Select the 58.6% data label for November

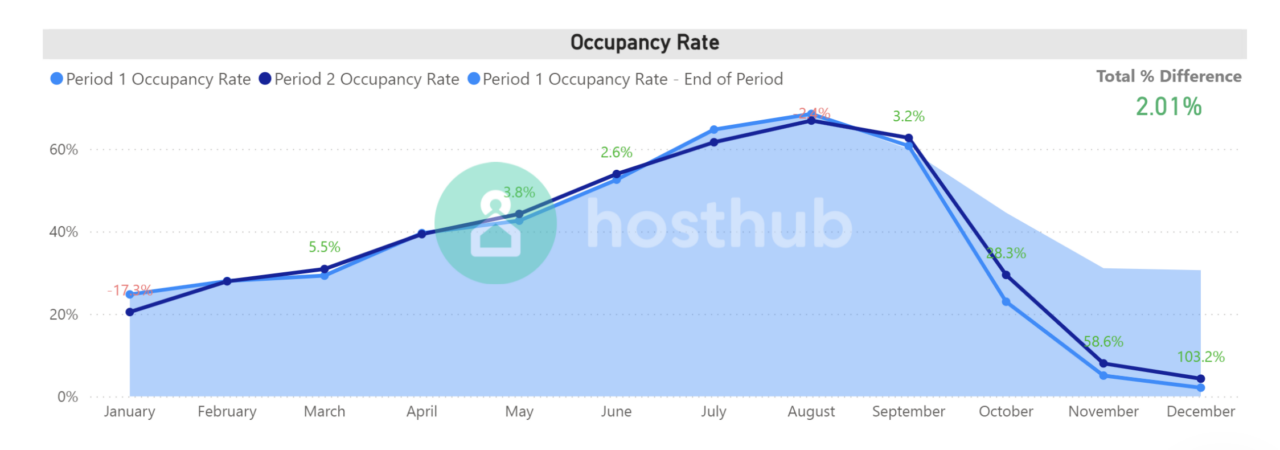point(1103,341)
